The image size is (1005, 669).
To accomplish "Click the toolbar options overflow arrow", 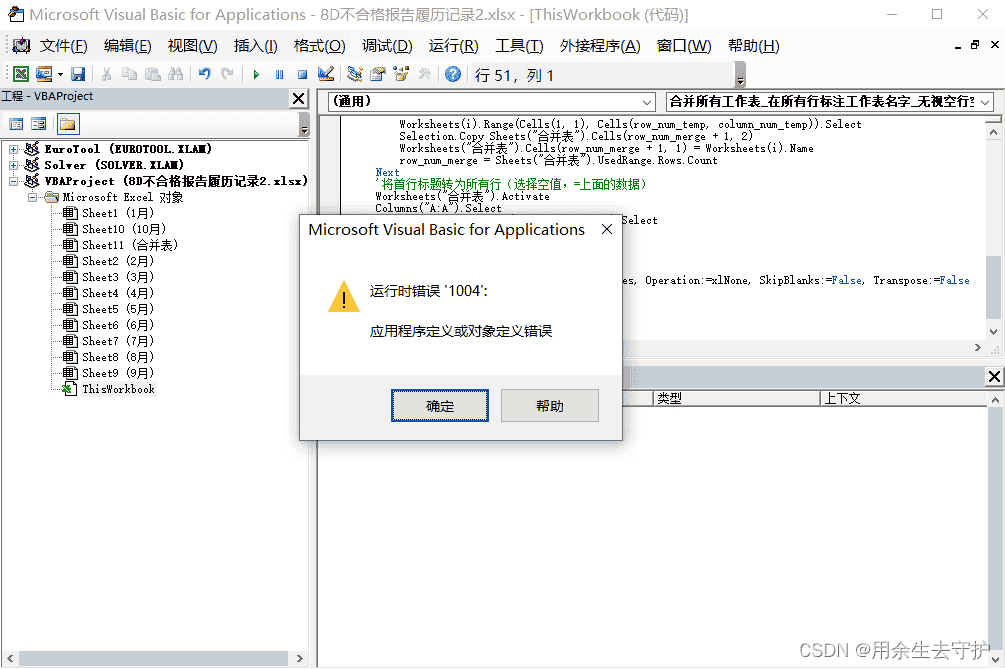I will point(740,74).
